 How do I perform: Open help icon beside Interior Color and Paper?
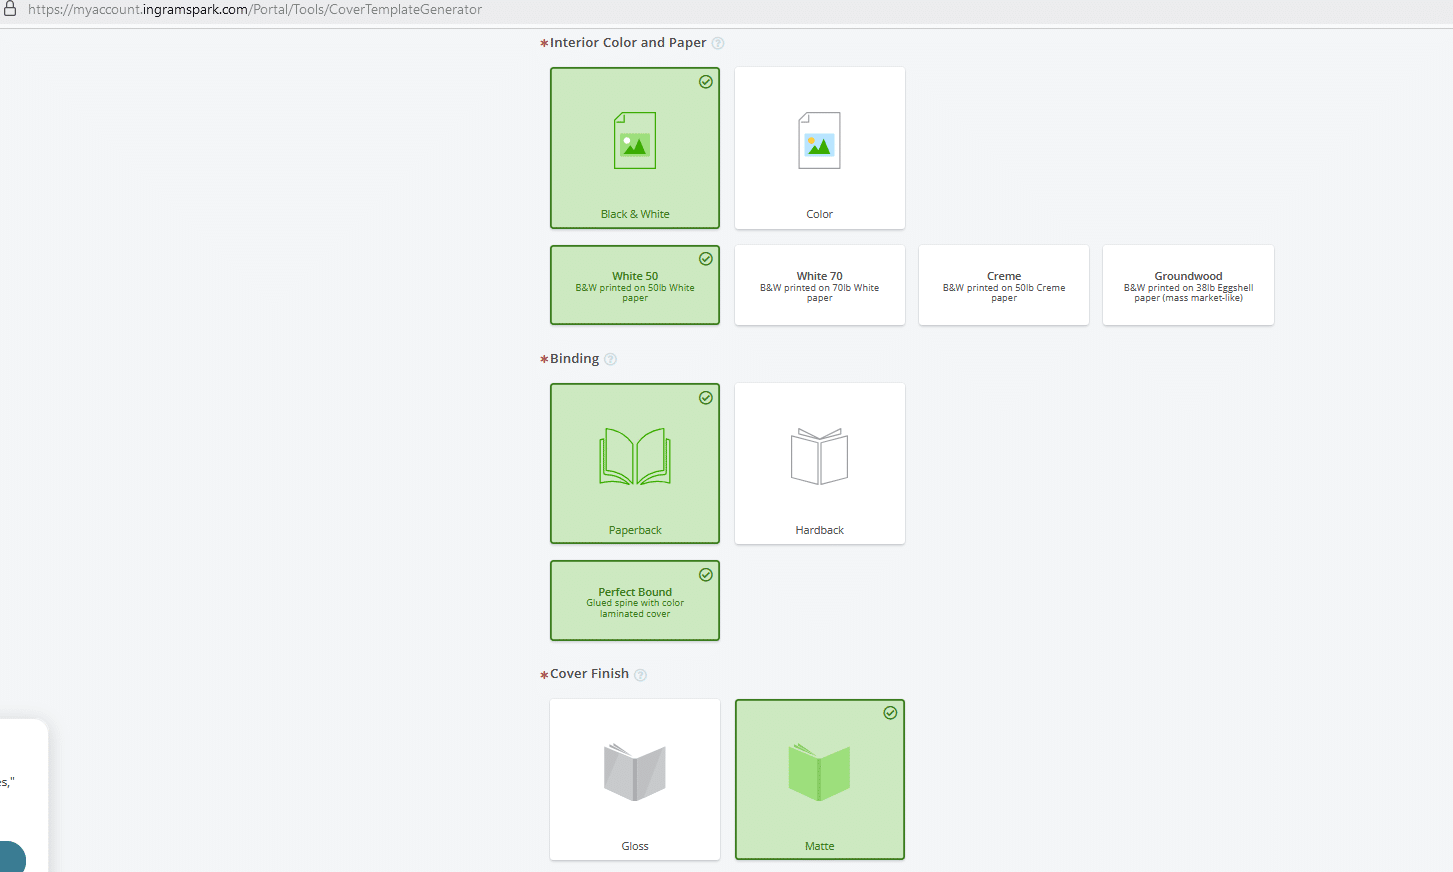[718, 43]
